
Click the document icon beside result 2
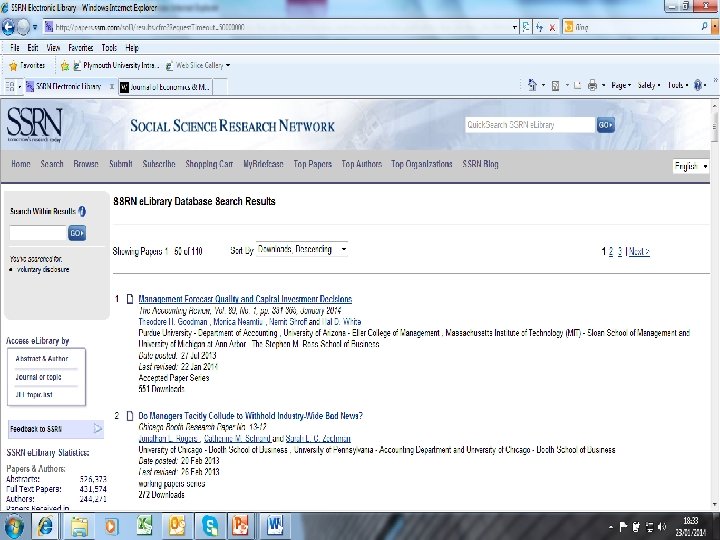[x=130, y=416]
